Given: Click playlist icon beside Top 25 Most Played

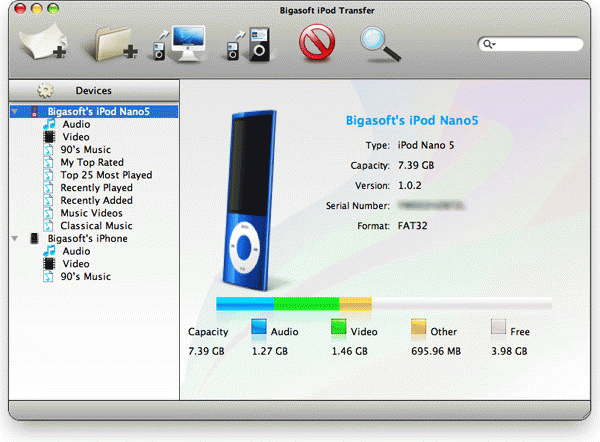Looking at the screenshot, I should coord(48,175).
